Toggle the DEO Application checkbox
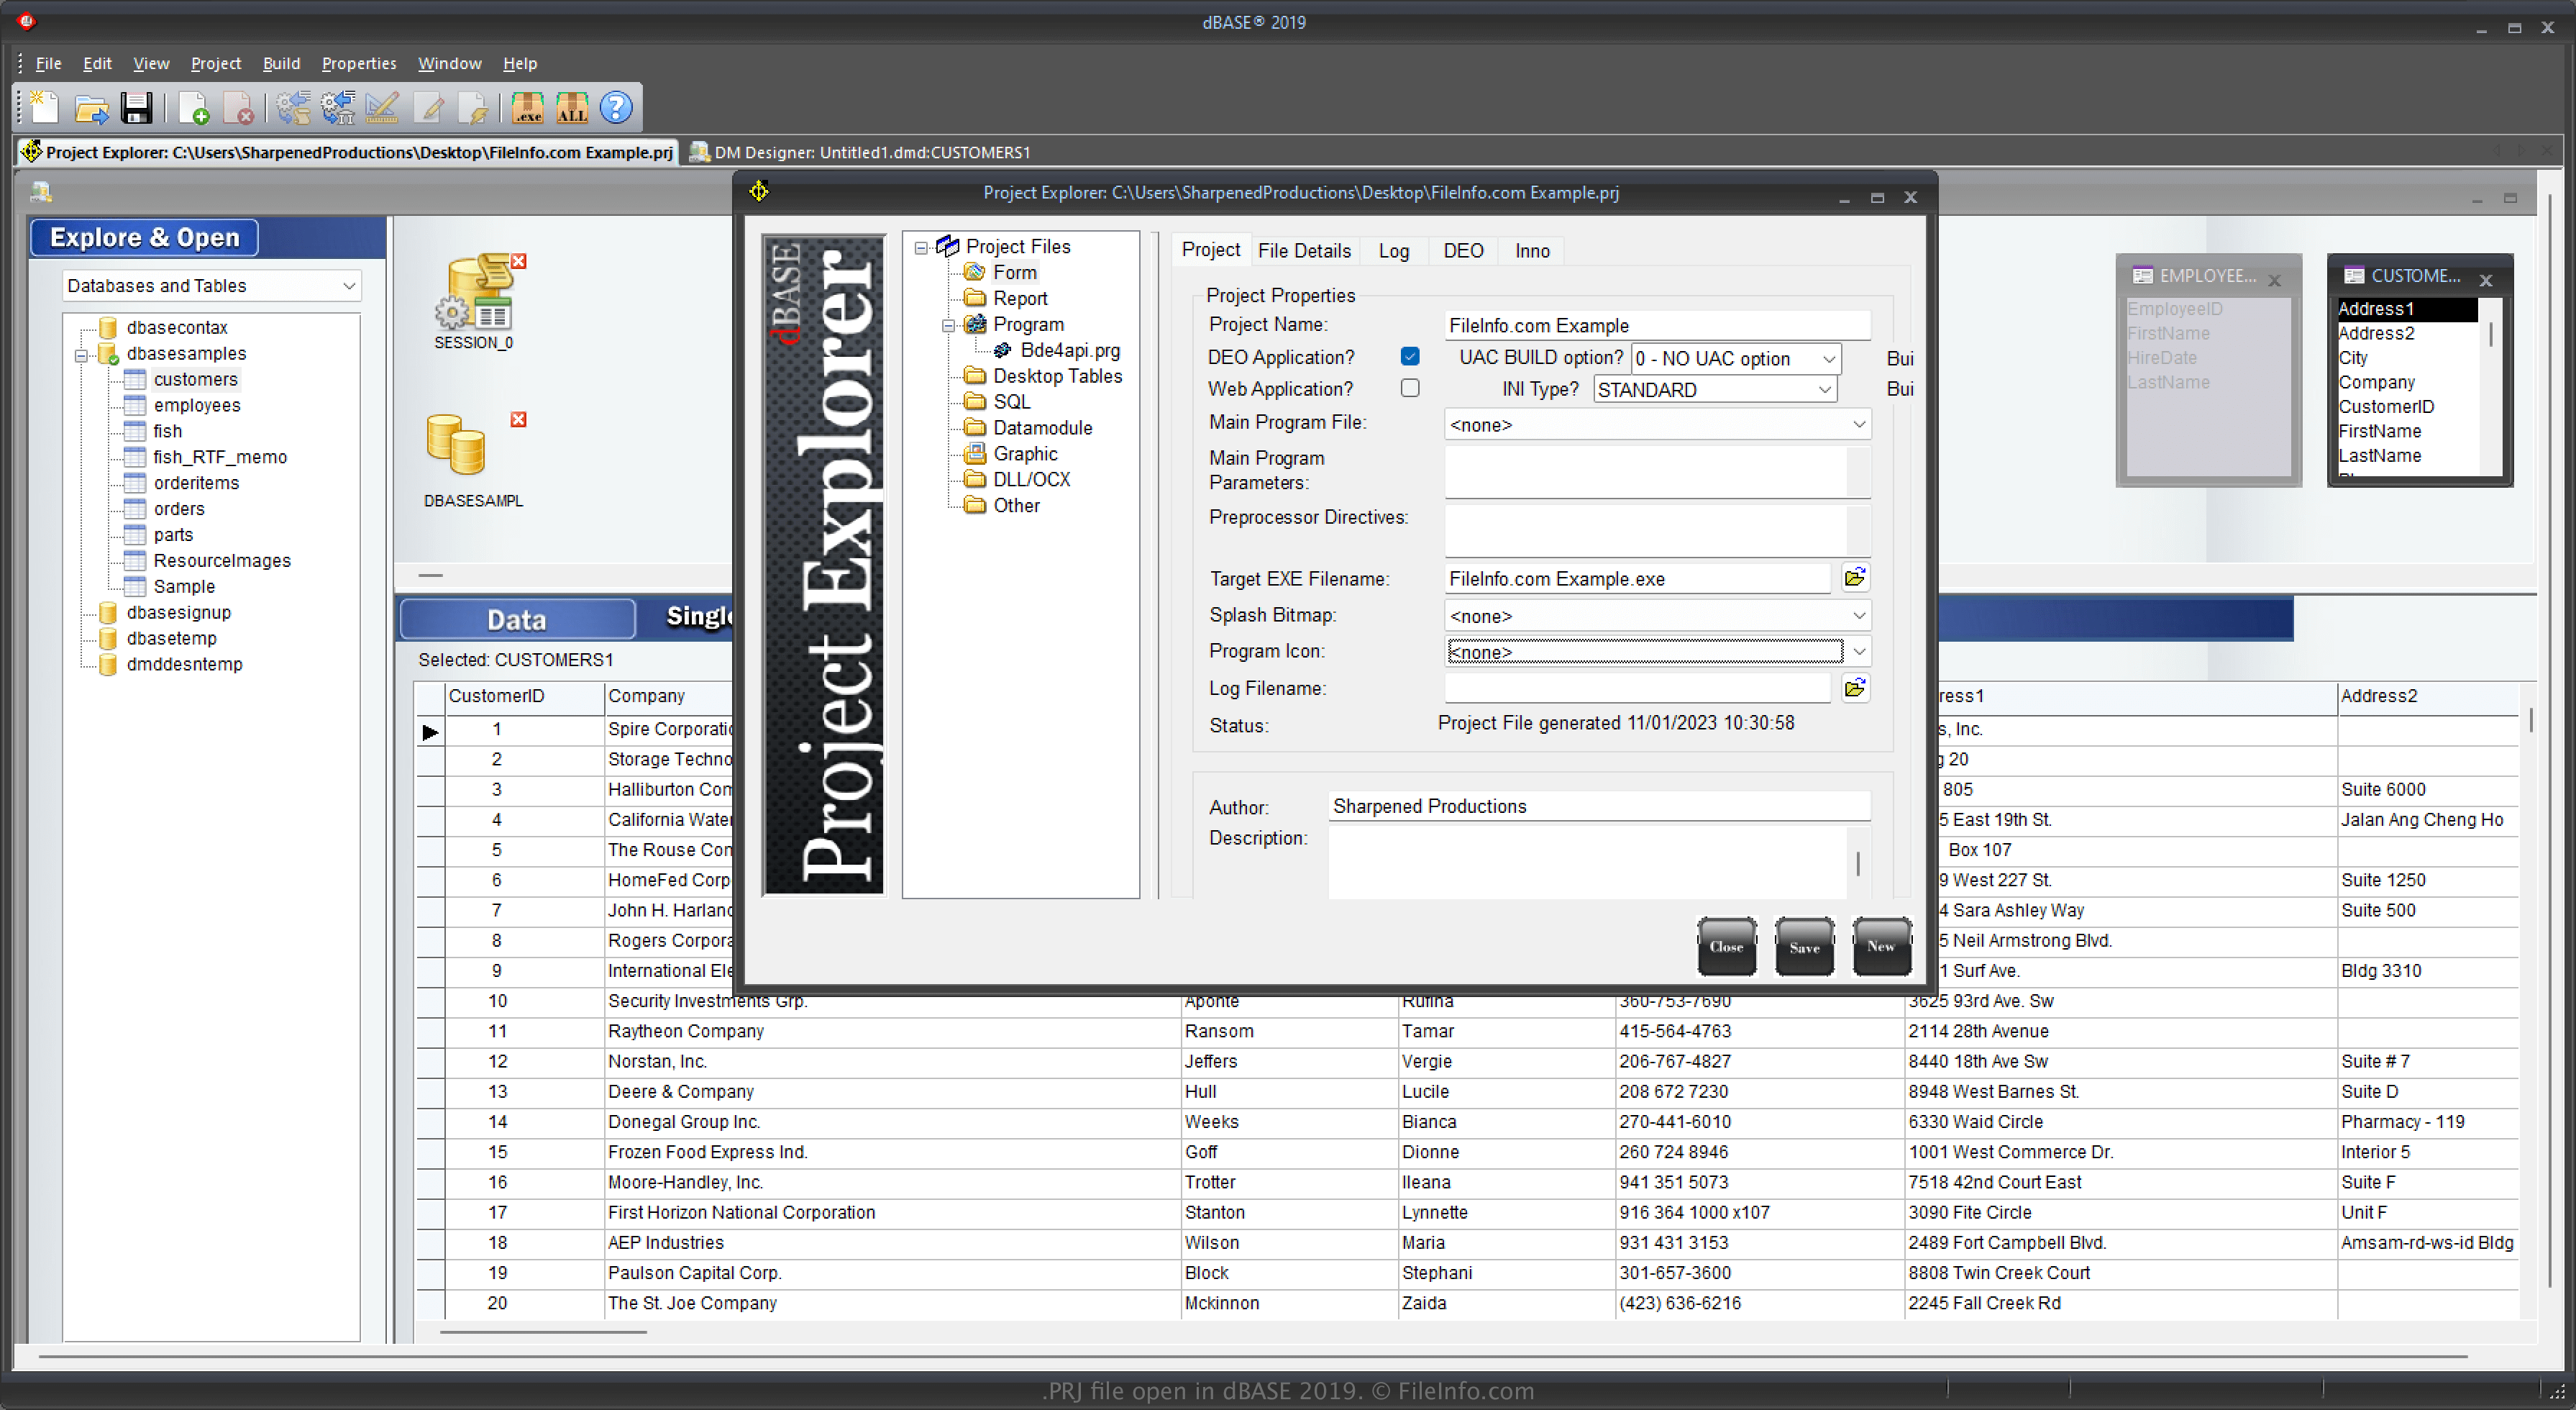The height and width of the screenshot is (1410, 2576). 1410,358
